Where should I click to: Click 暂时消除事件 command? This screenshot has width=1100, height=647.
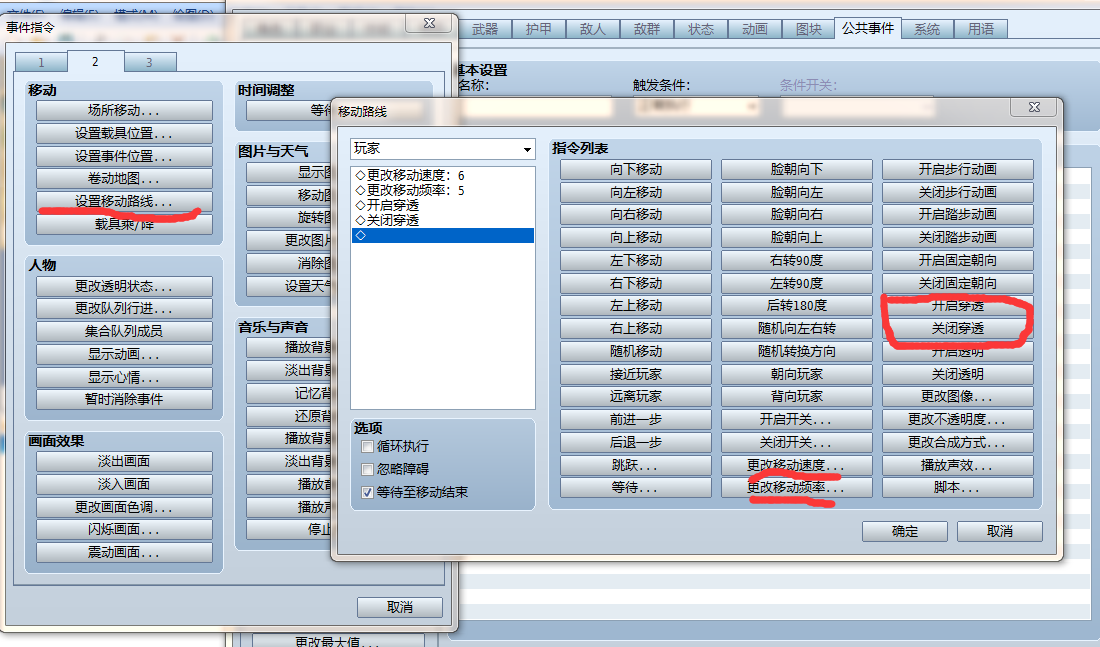(x=124, y=399)
